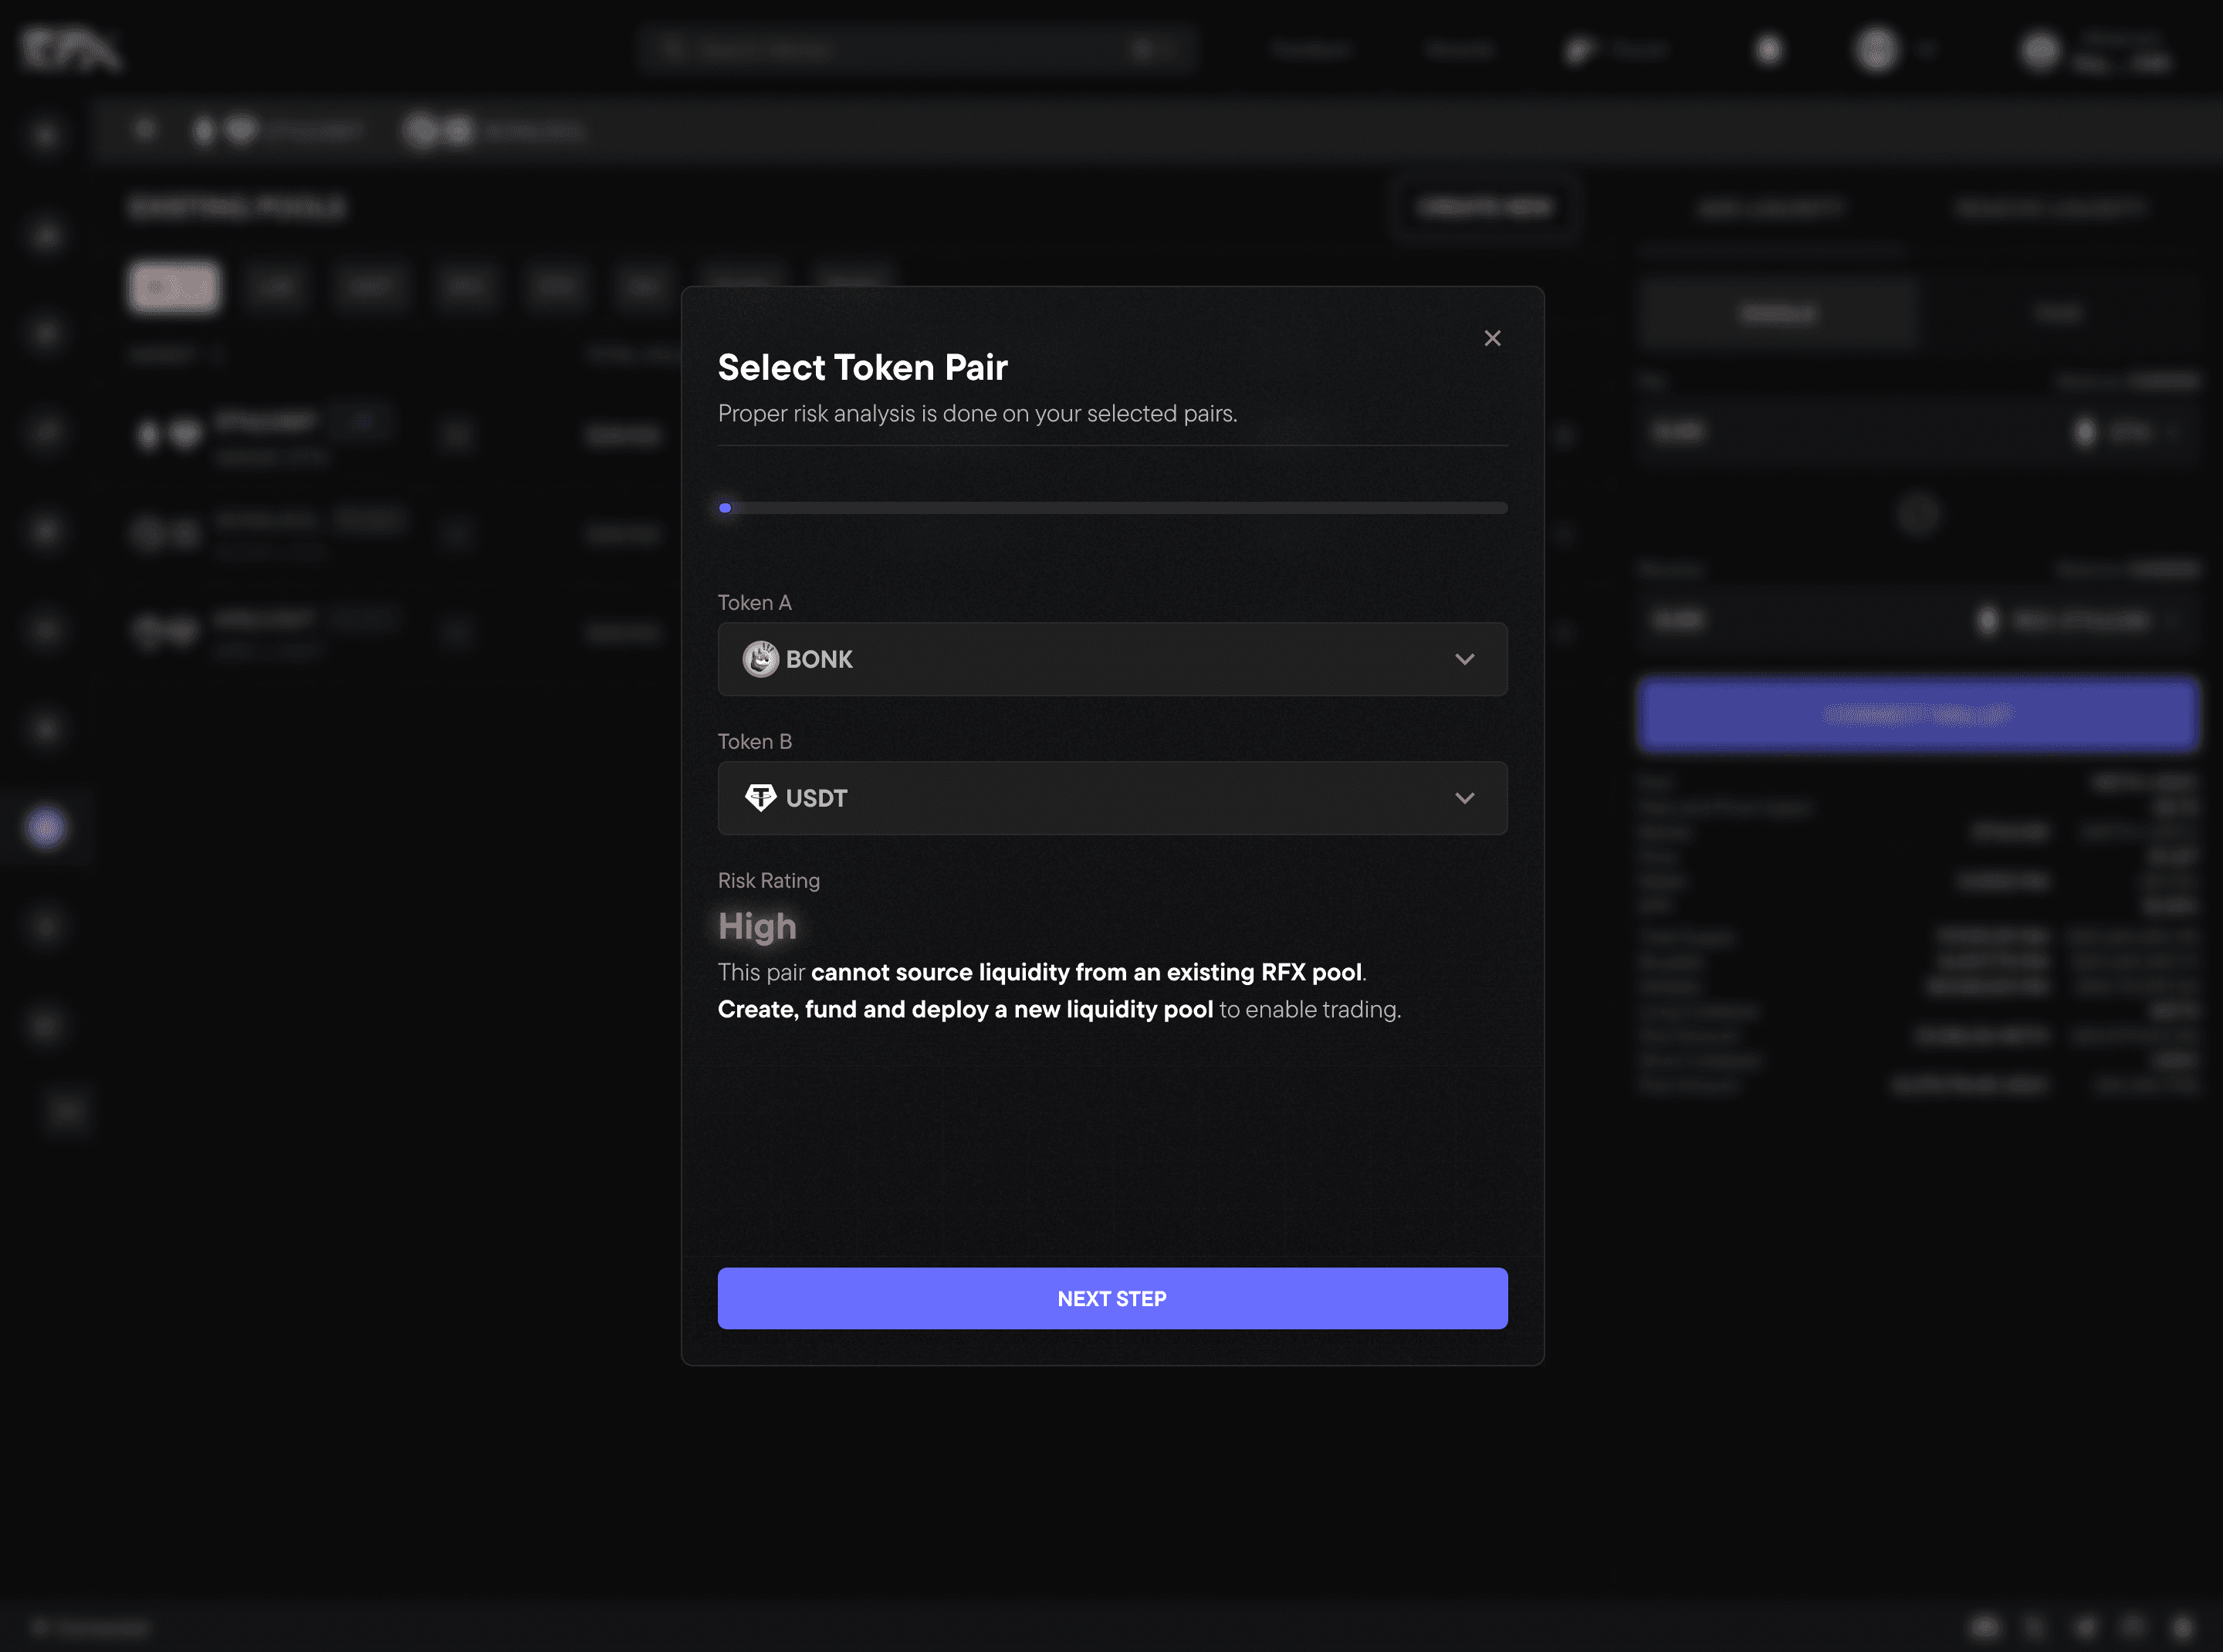
Task: Click the blurred purple button in the right panel
Action: tap(1917, 714)
